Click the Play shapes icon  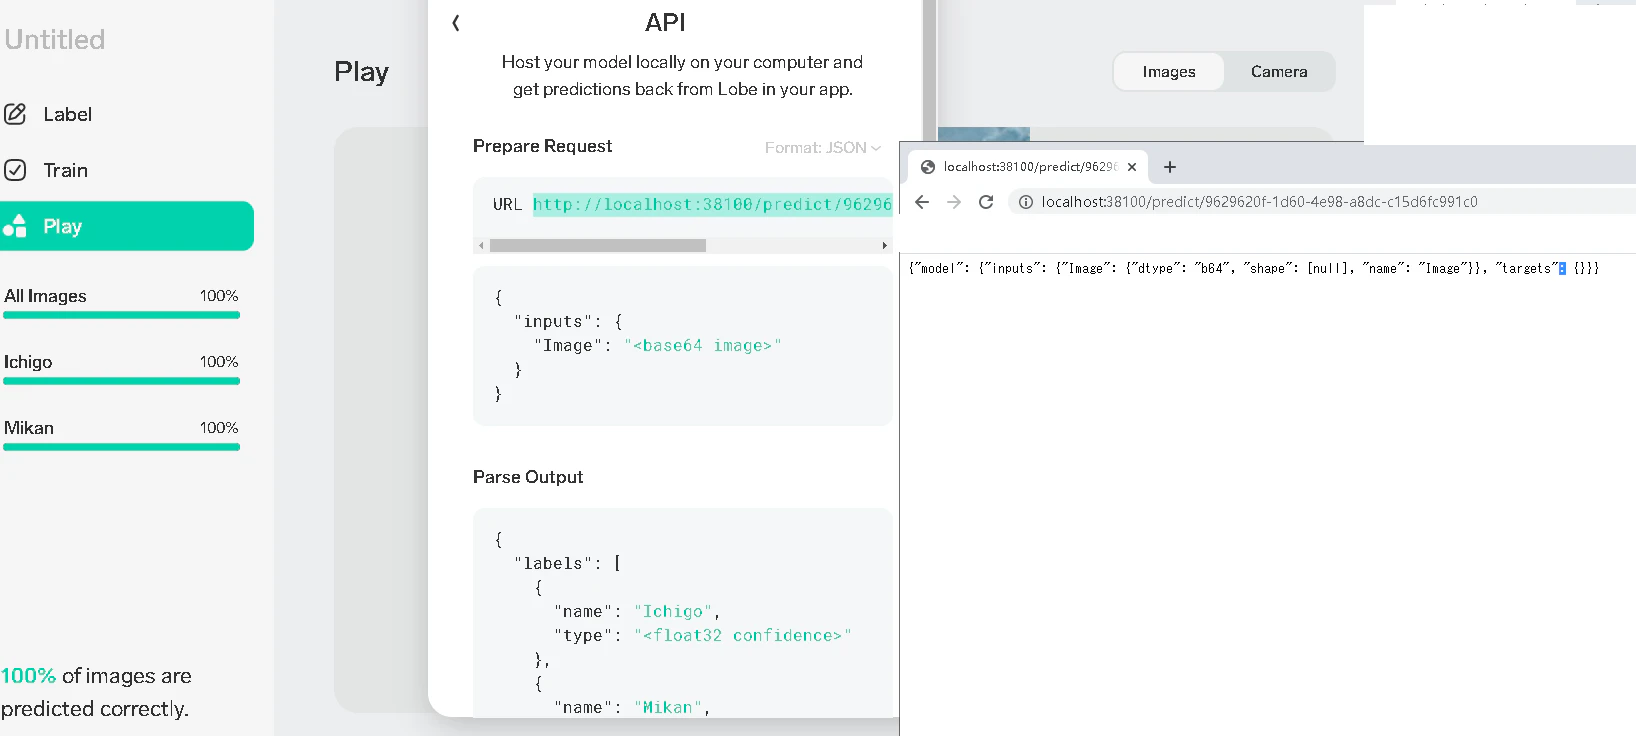(15, 226)
